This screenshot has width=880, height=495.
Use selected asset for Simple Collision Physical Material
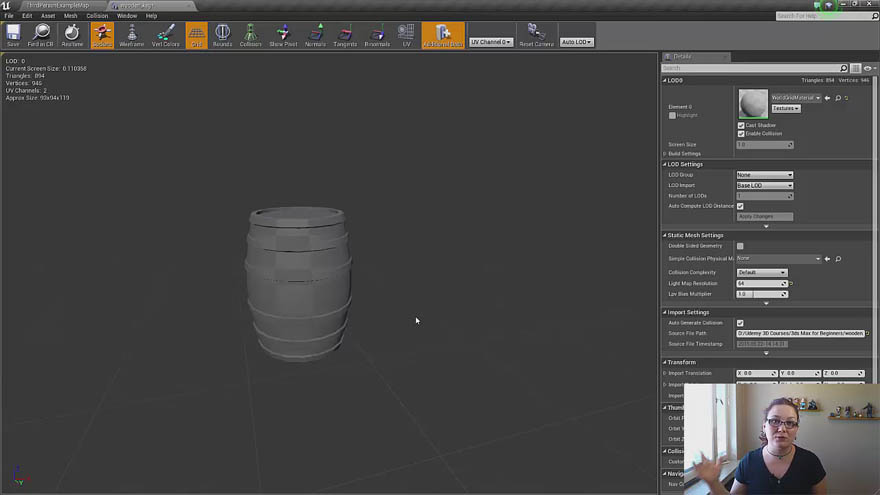click(x=827, y=259)
